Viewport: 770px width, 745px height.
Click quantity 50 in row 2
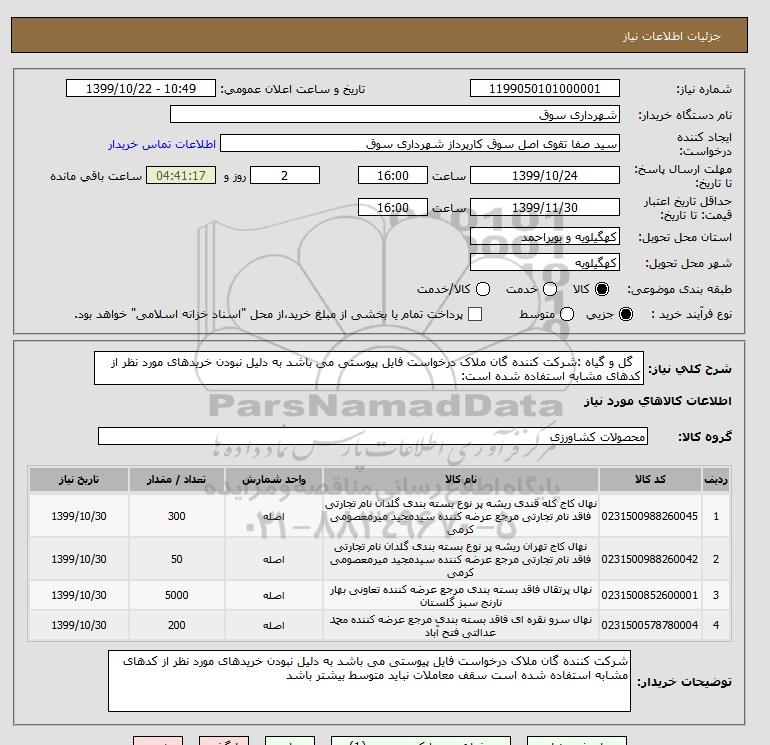pyautogui.click(x=177, y=559)
